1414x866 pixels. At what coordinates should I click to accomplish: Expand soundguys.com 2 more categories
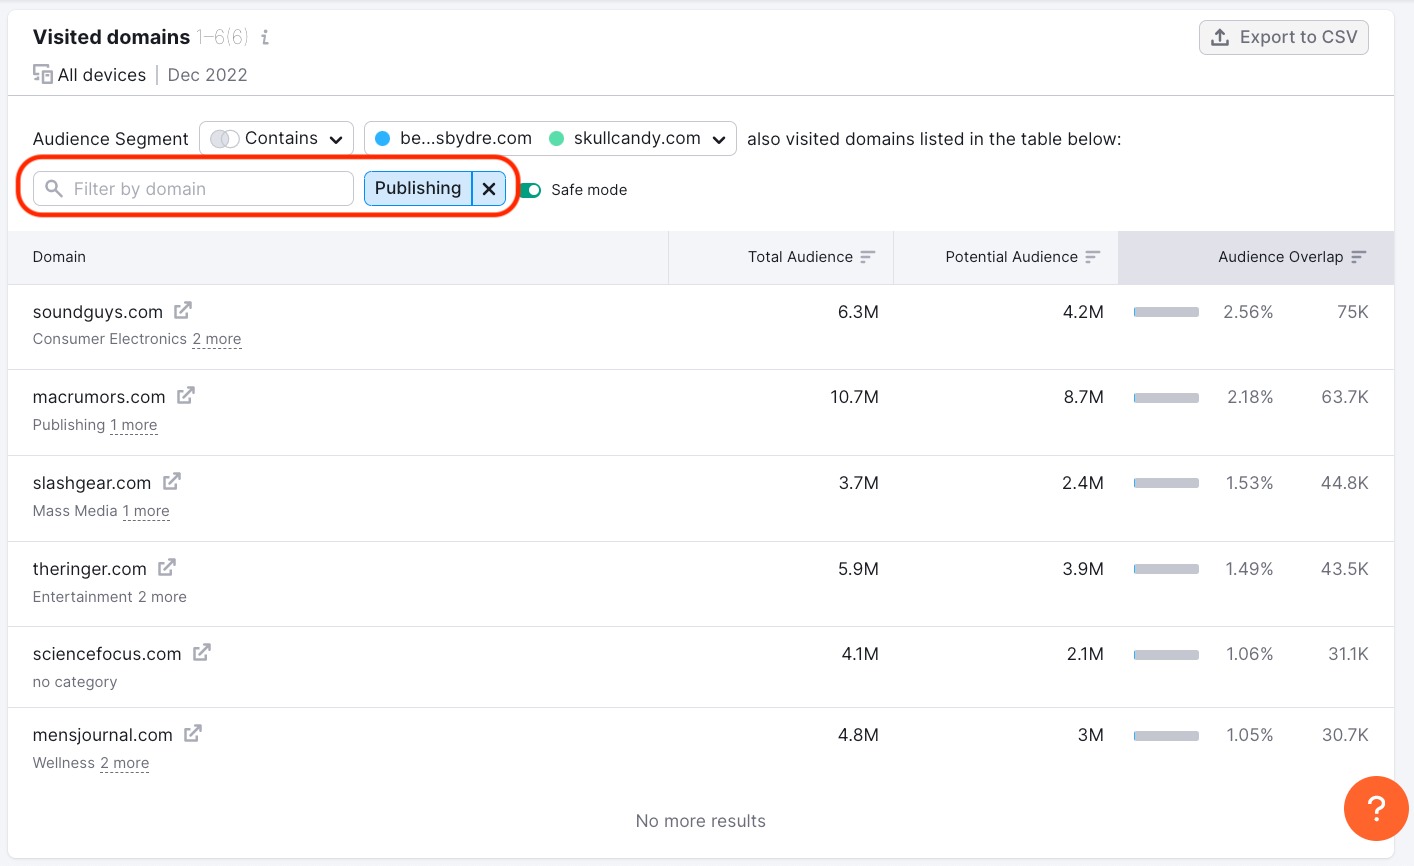tap(217, 339)
